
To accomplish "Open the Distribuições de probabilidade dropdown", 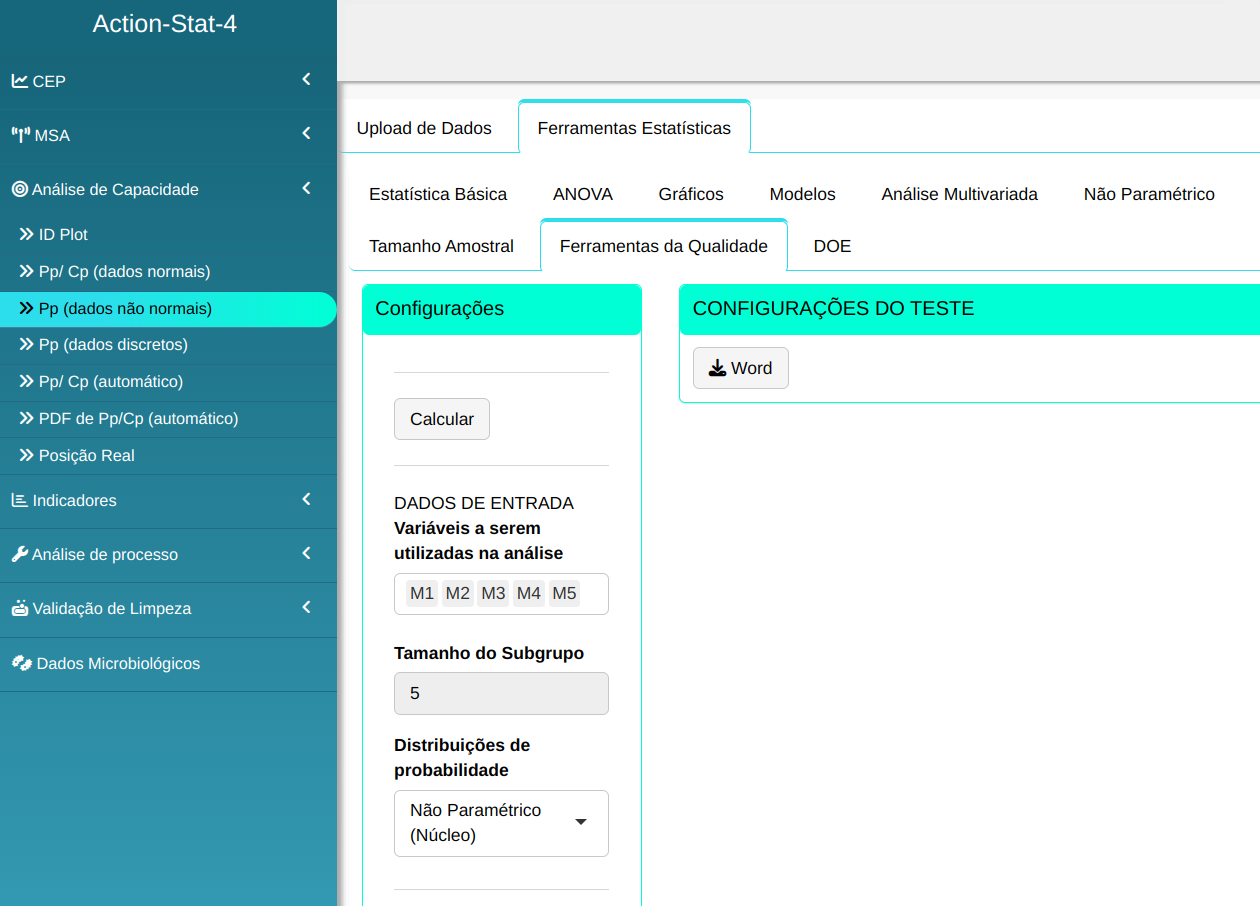I will (x=501, y=823).
